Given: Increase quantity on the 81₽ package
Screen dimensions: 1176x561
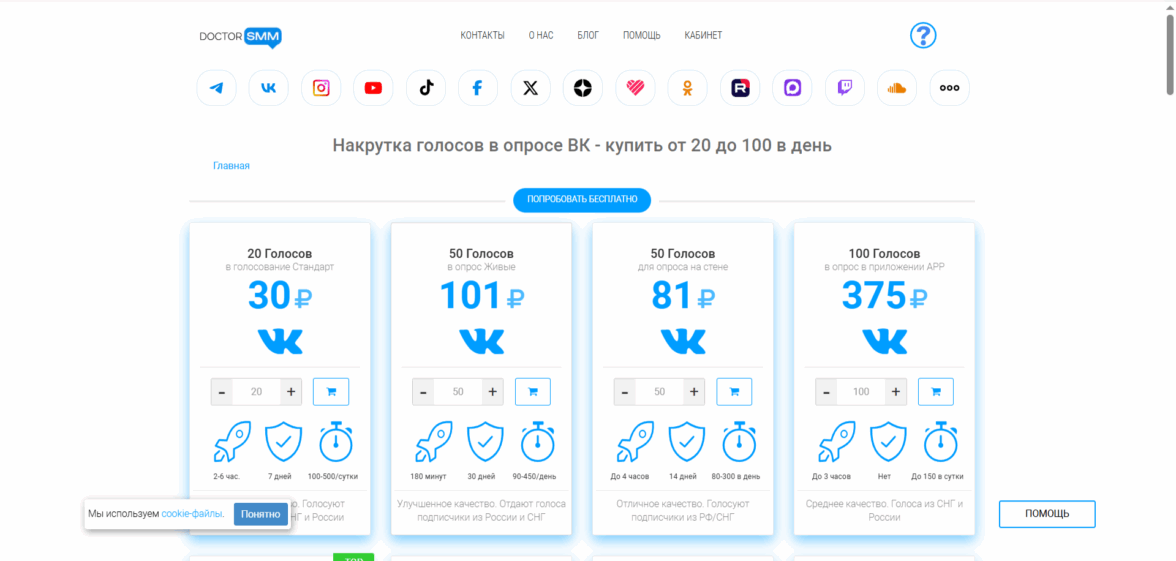Looking at the screenshot, I should point(694,392).
